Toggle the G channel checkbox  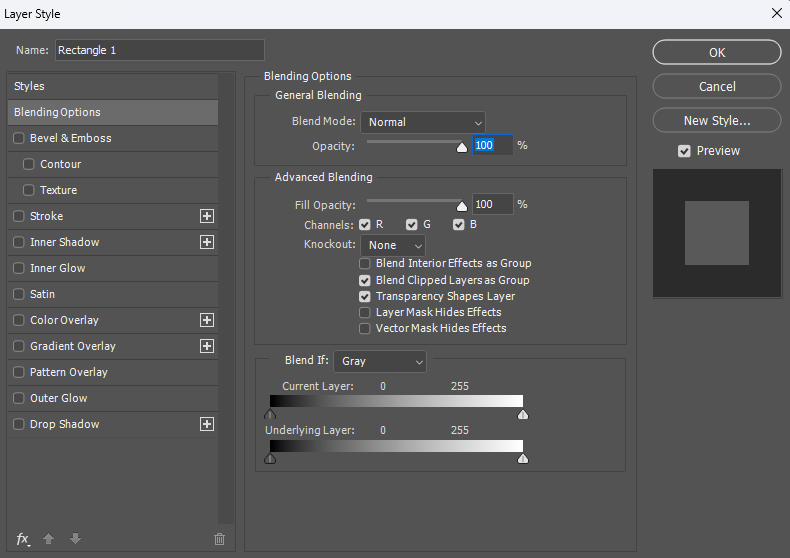(412, 225)
